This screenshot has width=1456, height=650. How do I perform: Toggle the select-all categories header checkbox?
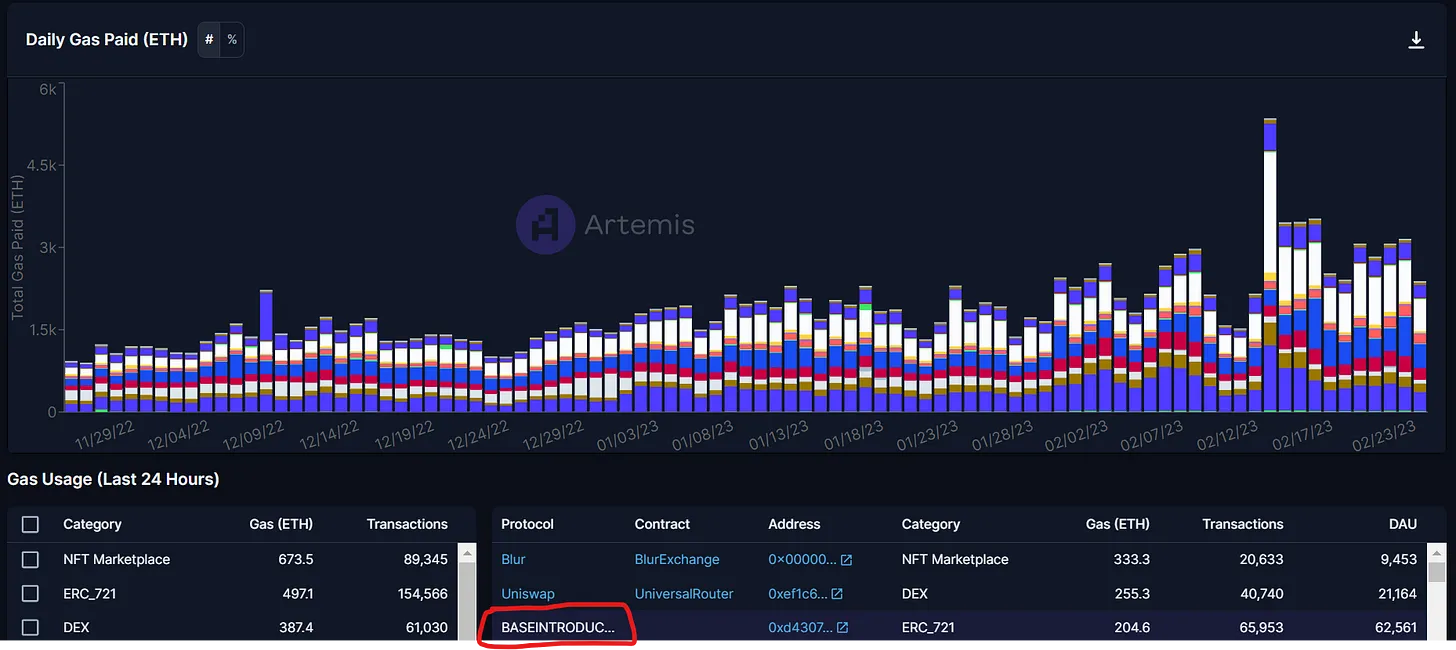click(x=31, y=524)
